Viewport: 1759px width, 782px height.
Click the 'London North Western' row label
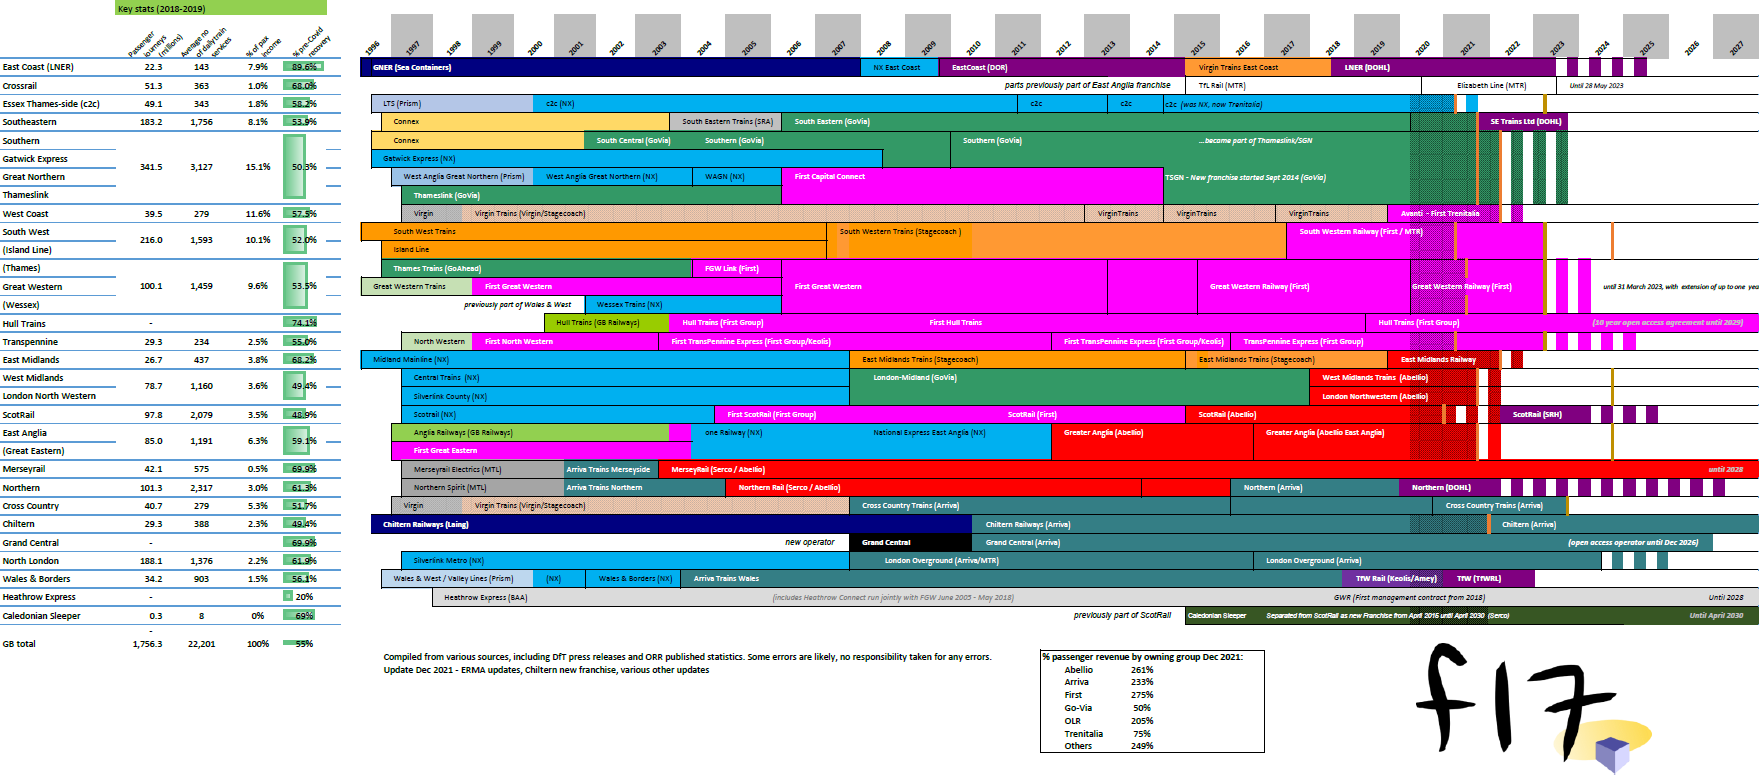(x=49, y=396)
